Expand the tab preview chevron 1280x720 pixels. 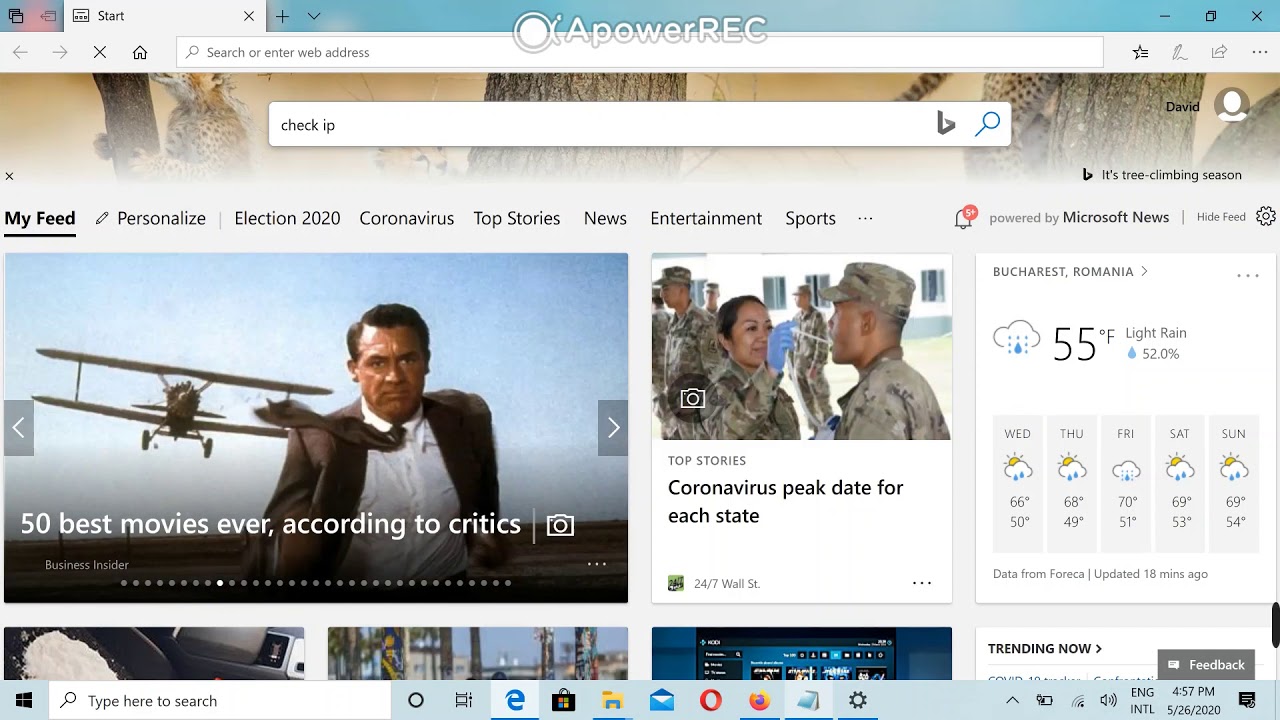[x=314, y=16]
